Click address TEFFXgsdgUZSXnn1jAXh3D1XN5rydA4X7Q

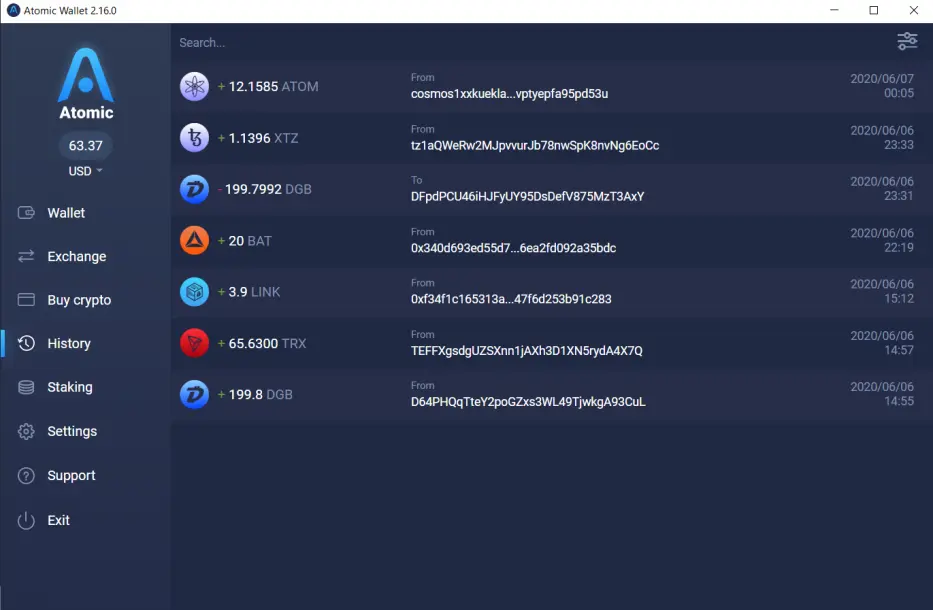tap(527, 351)
